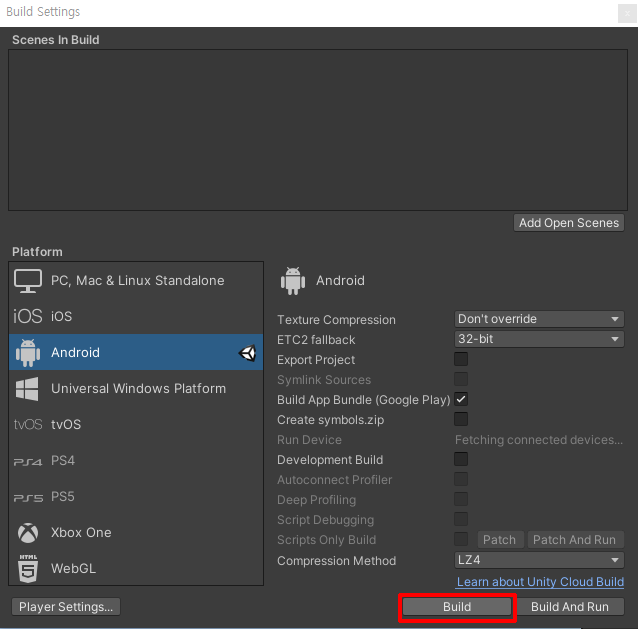Click the Fetching connected devices... field
Viewport: 638px width, 629px height.
pos(539,440)
